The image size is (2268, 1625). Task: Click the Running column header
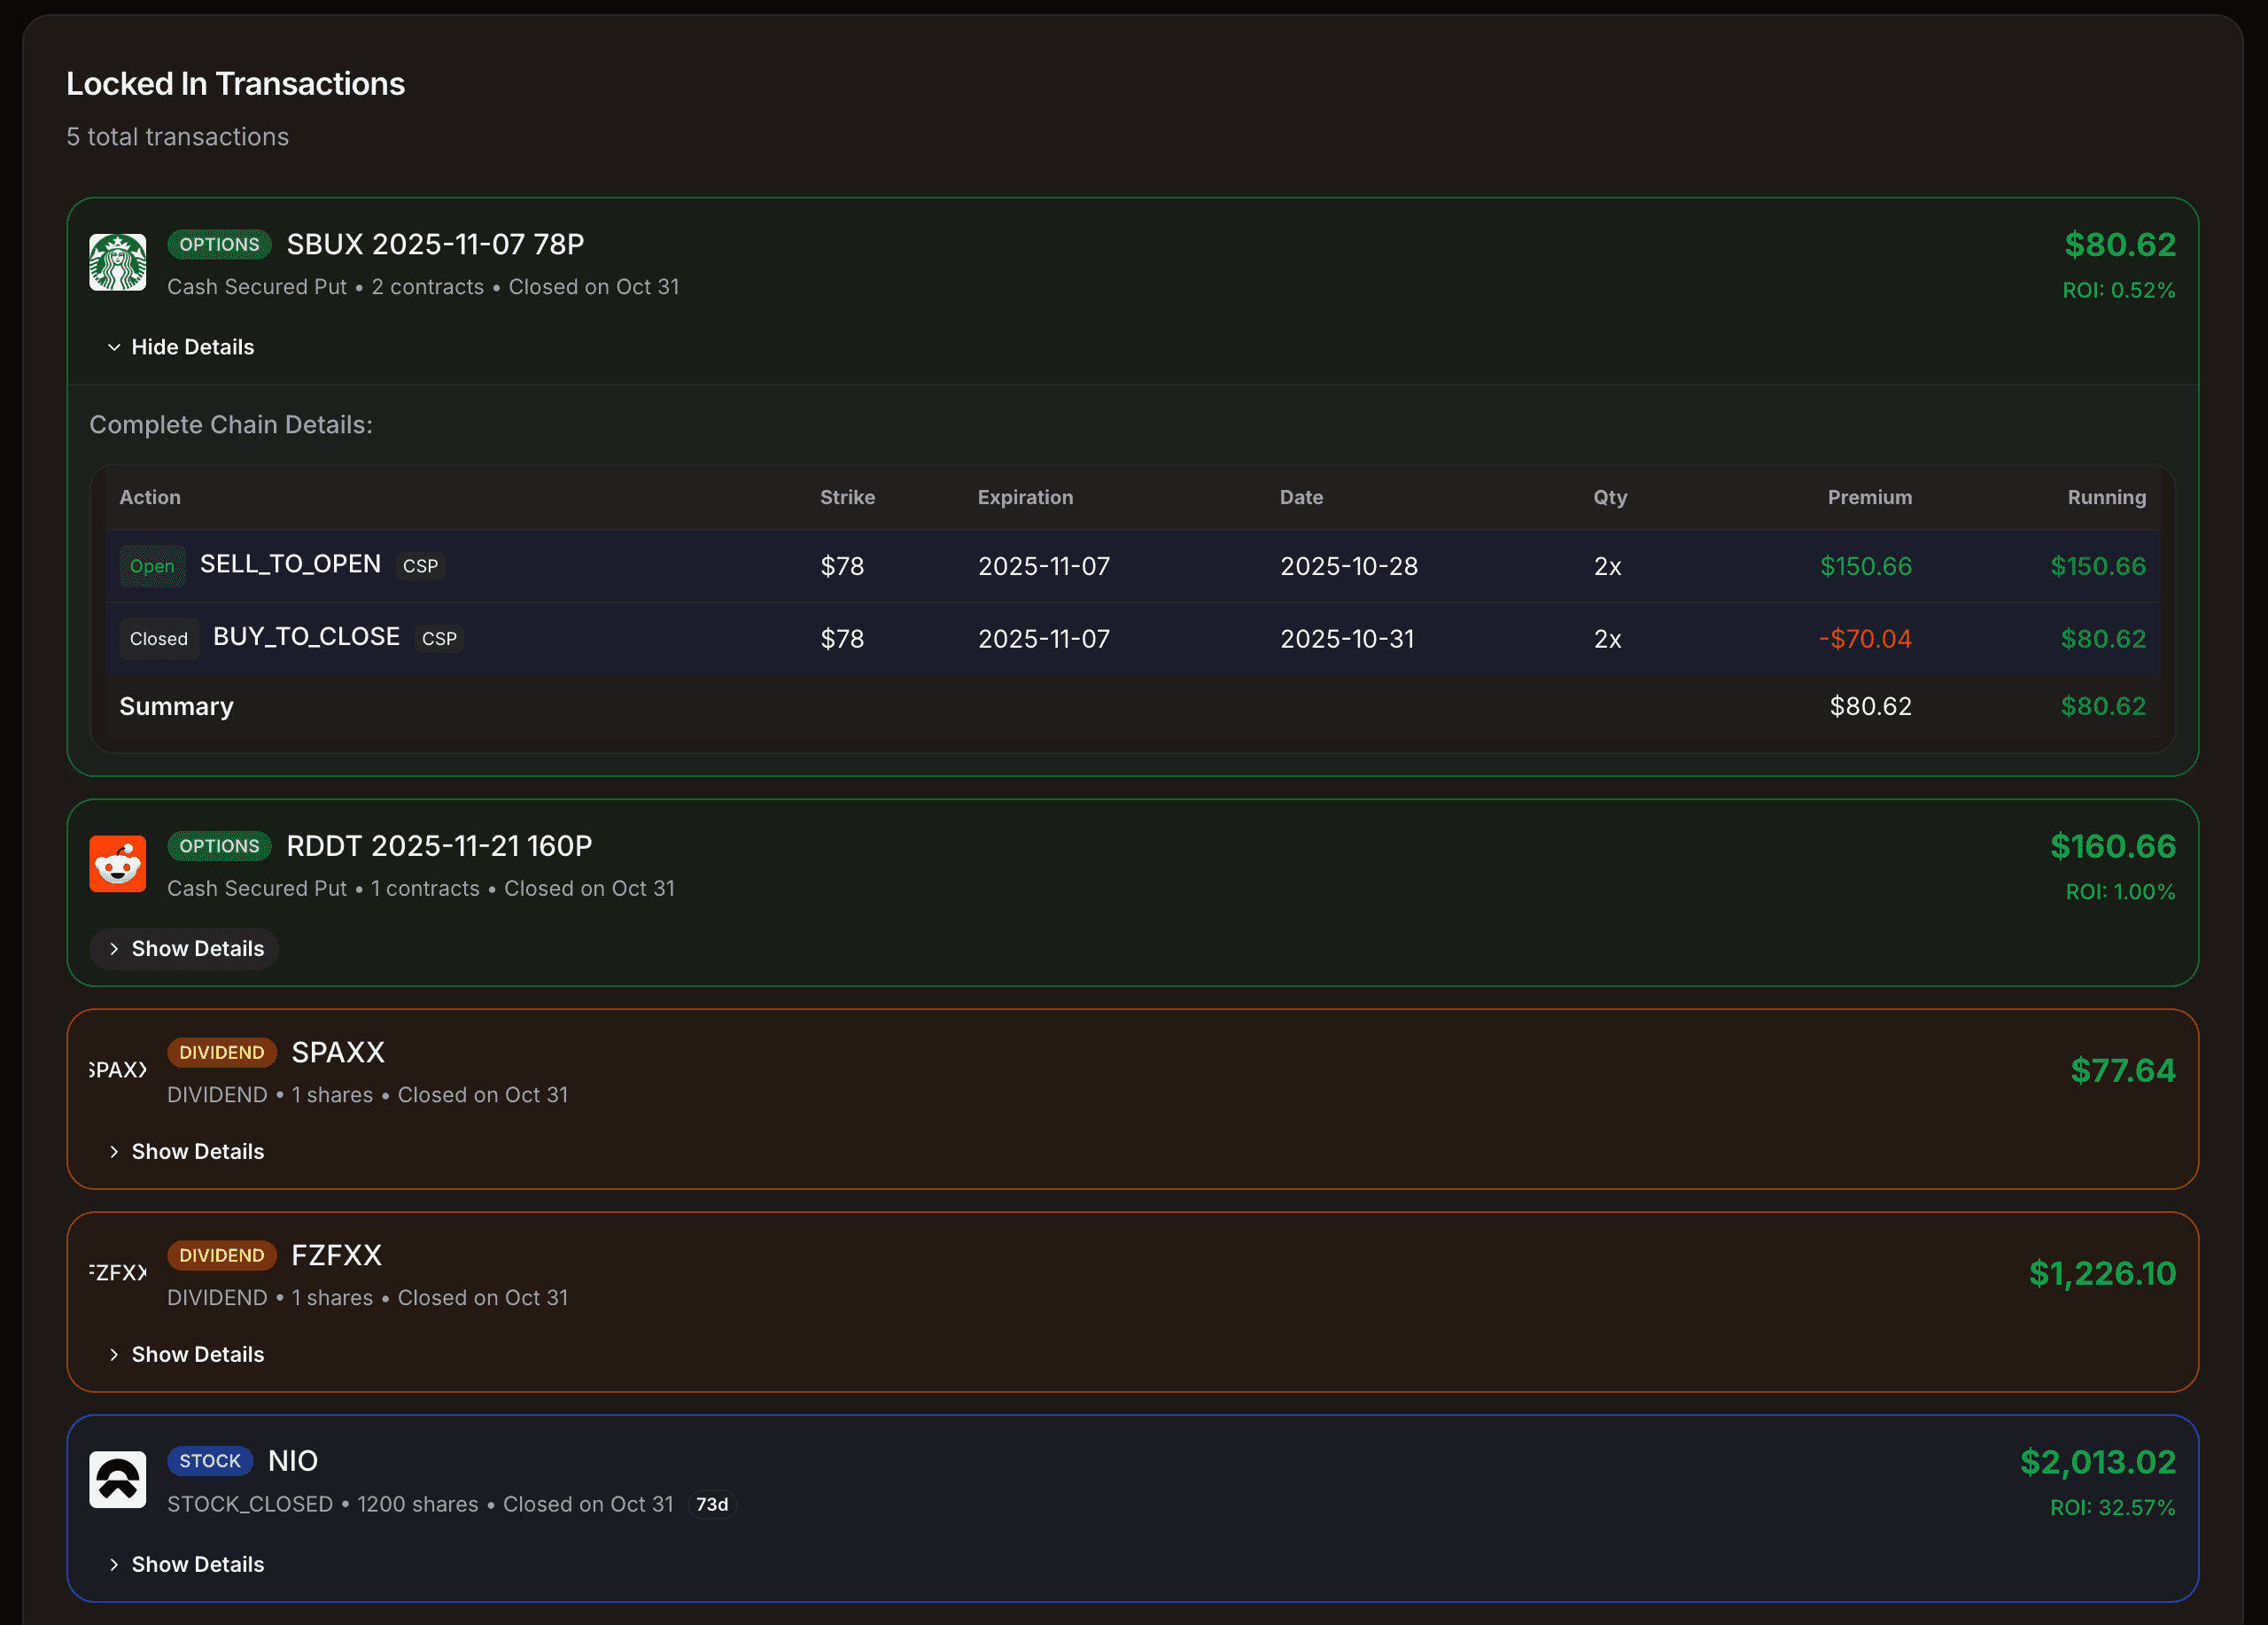pyautogui.click(x=2107, y=497)
